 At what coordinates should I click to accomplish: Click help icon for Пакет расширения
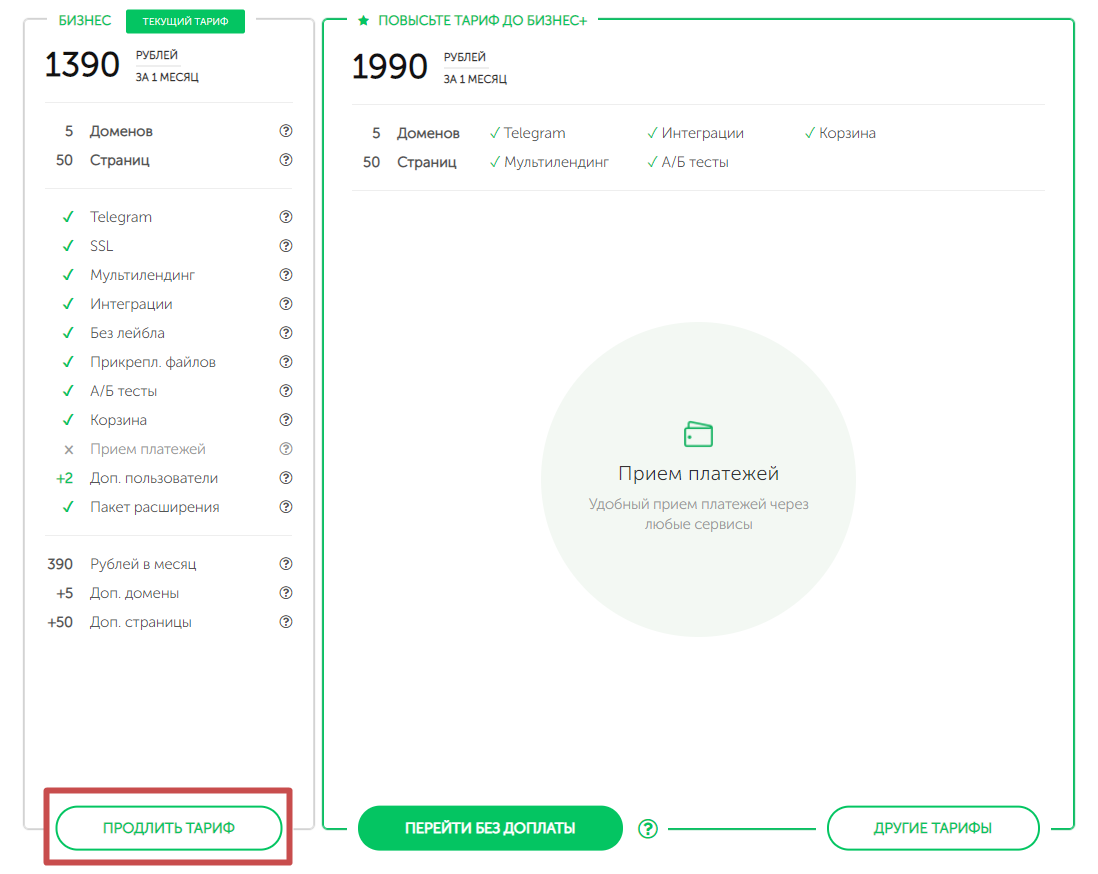286,507
